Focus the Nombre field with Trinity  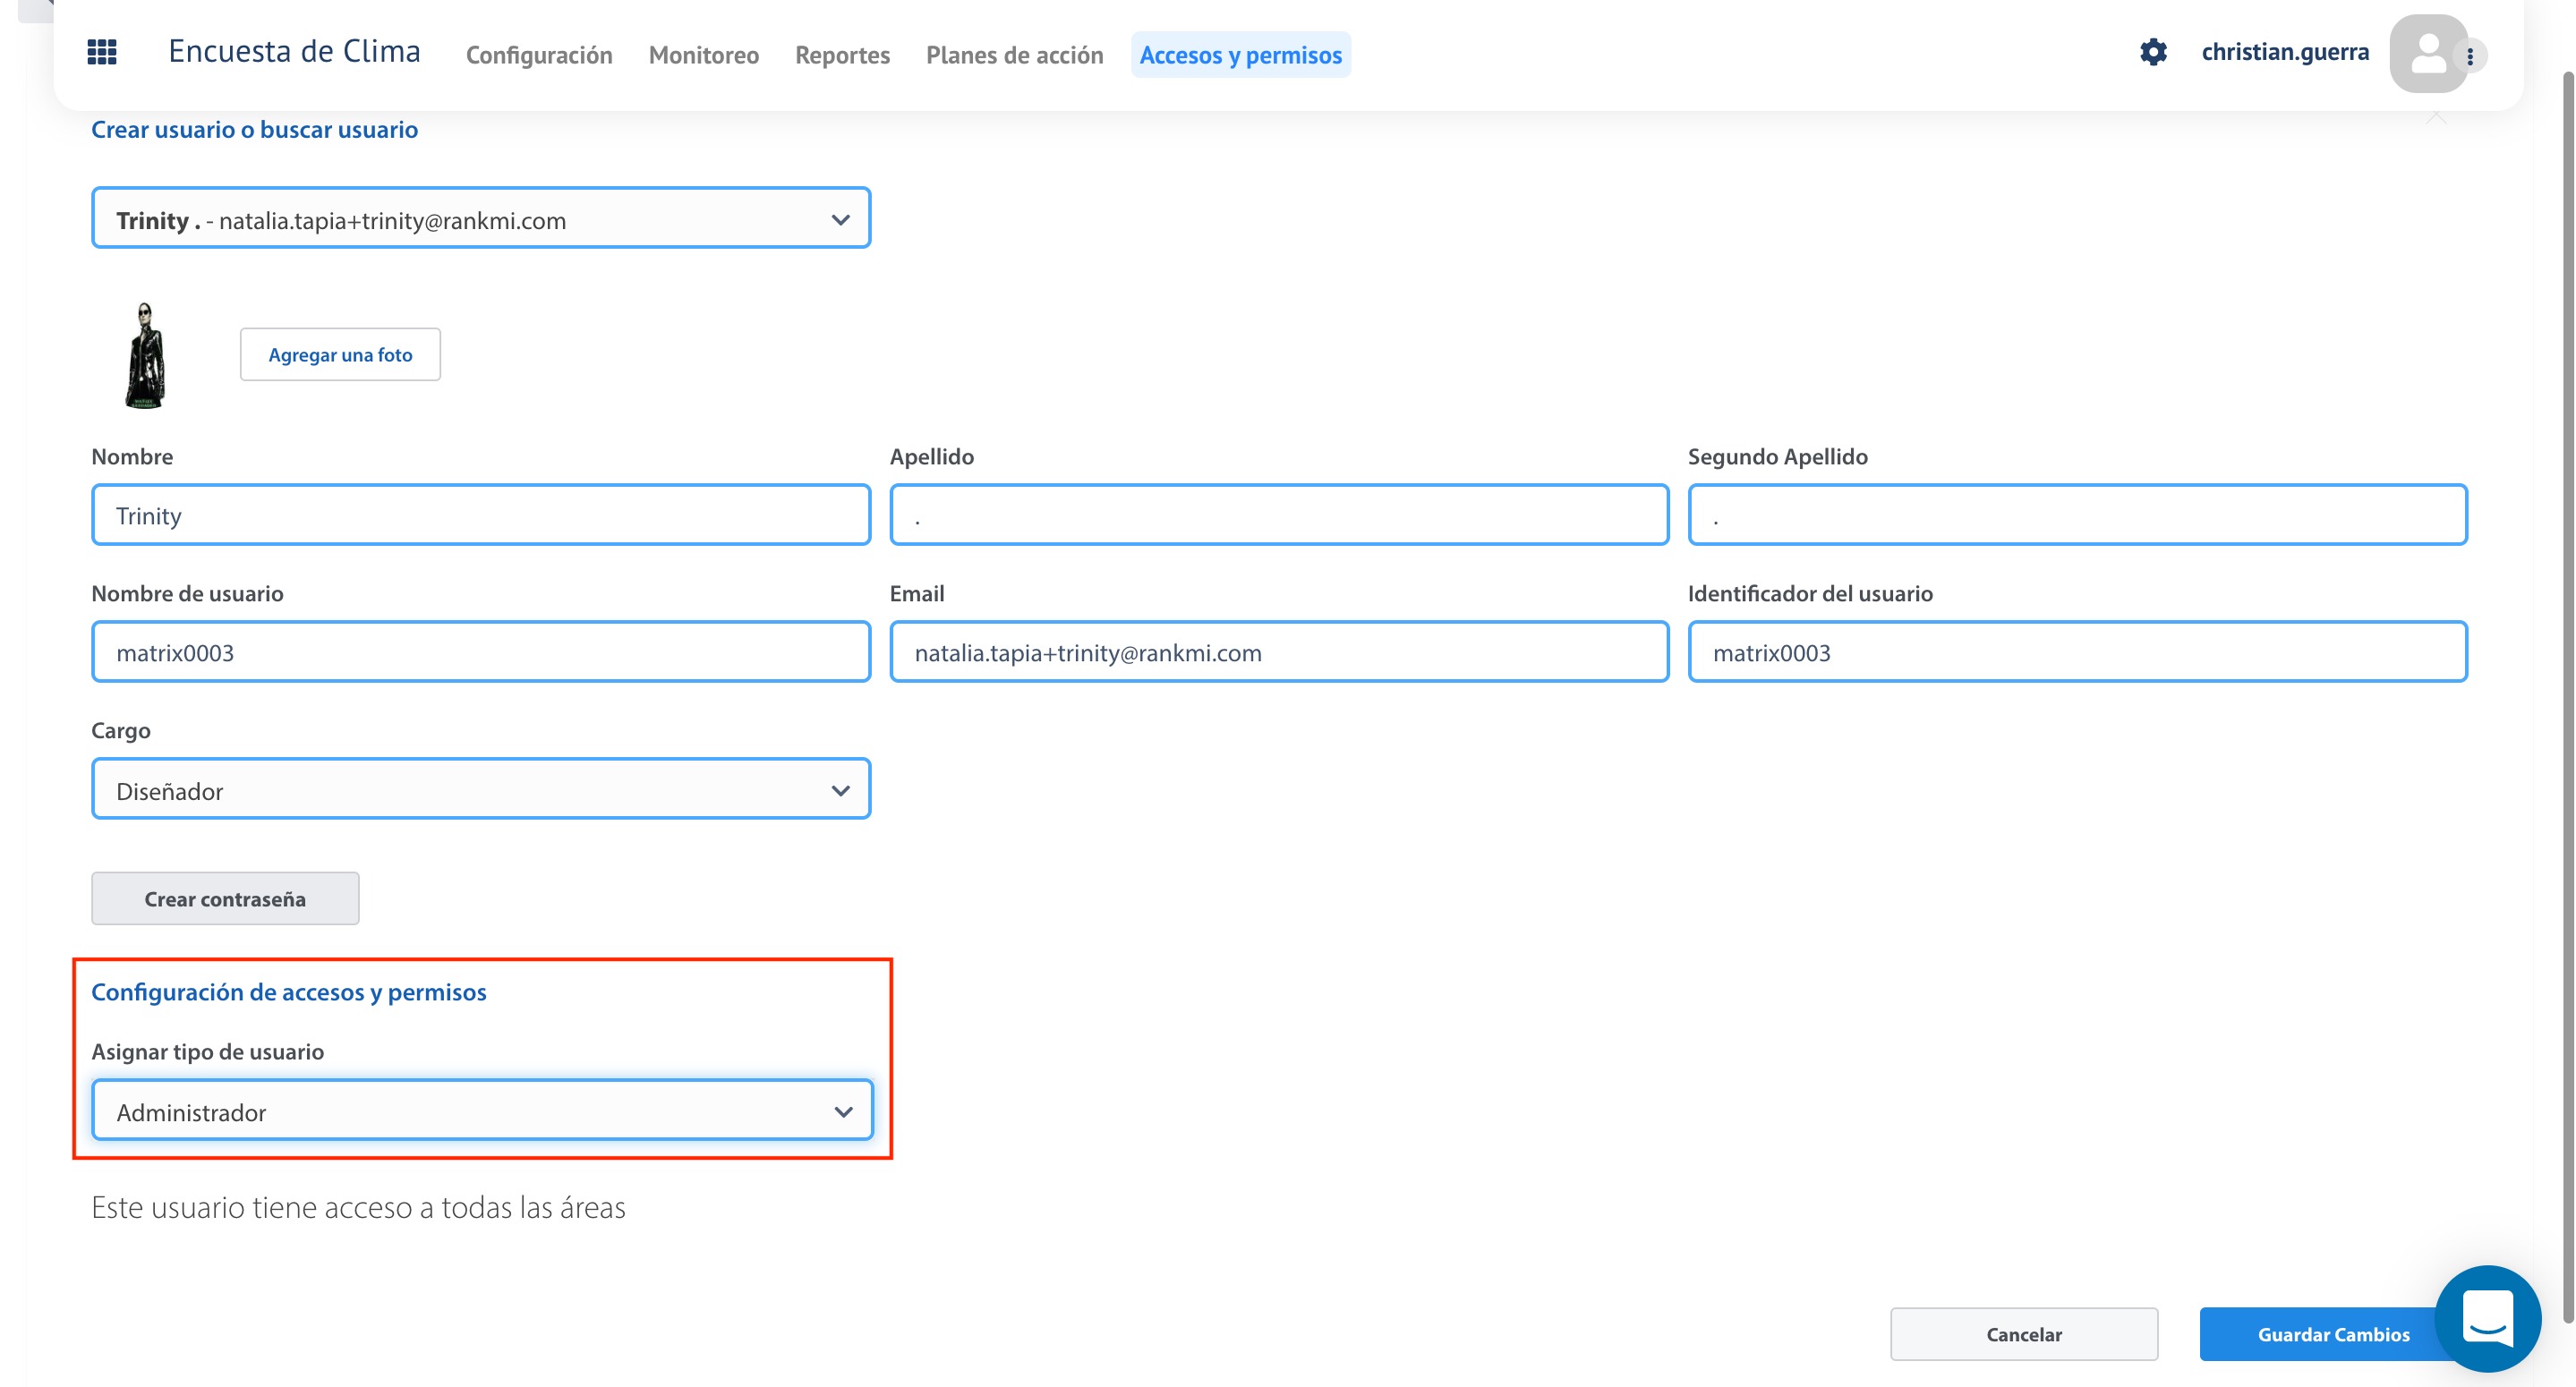click(481, 515)
